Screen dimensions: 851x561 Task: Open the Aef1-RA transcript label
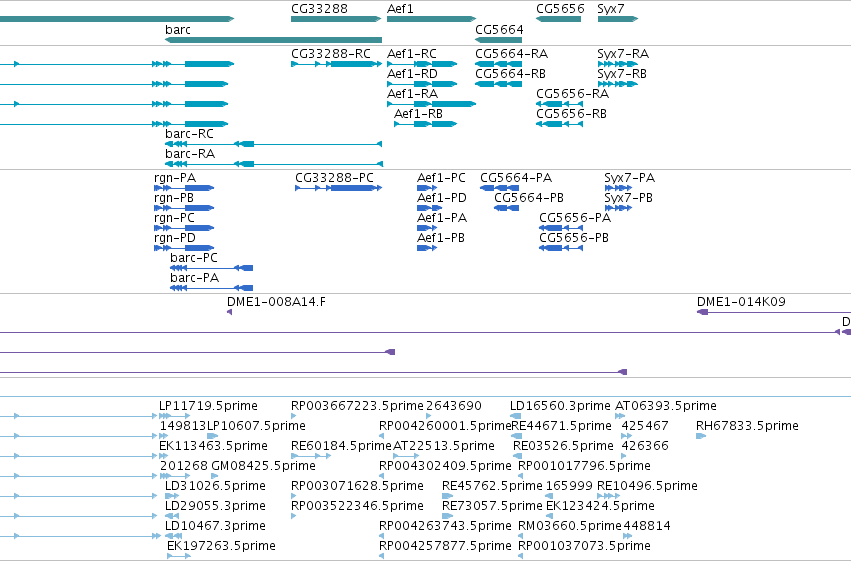click(x=412, y=94)
